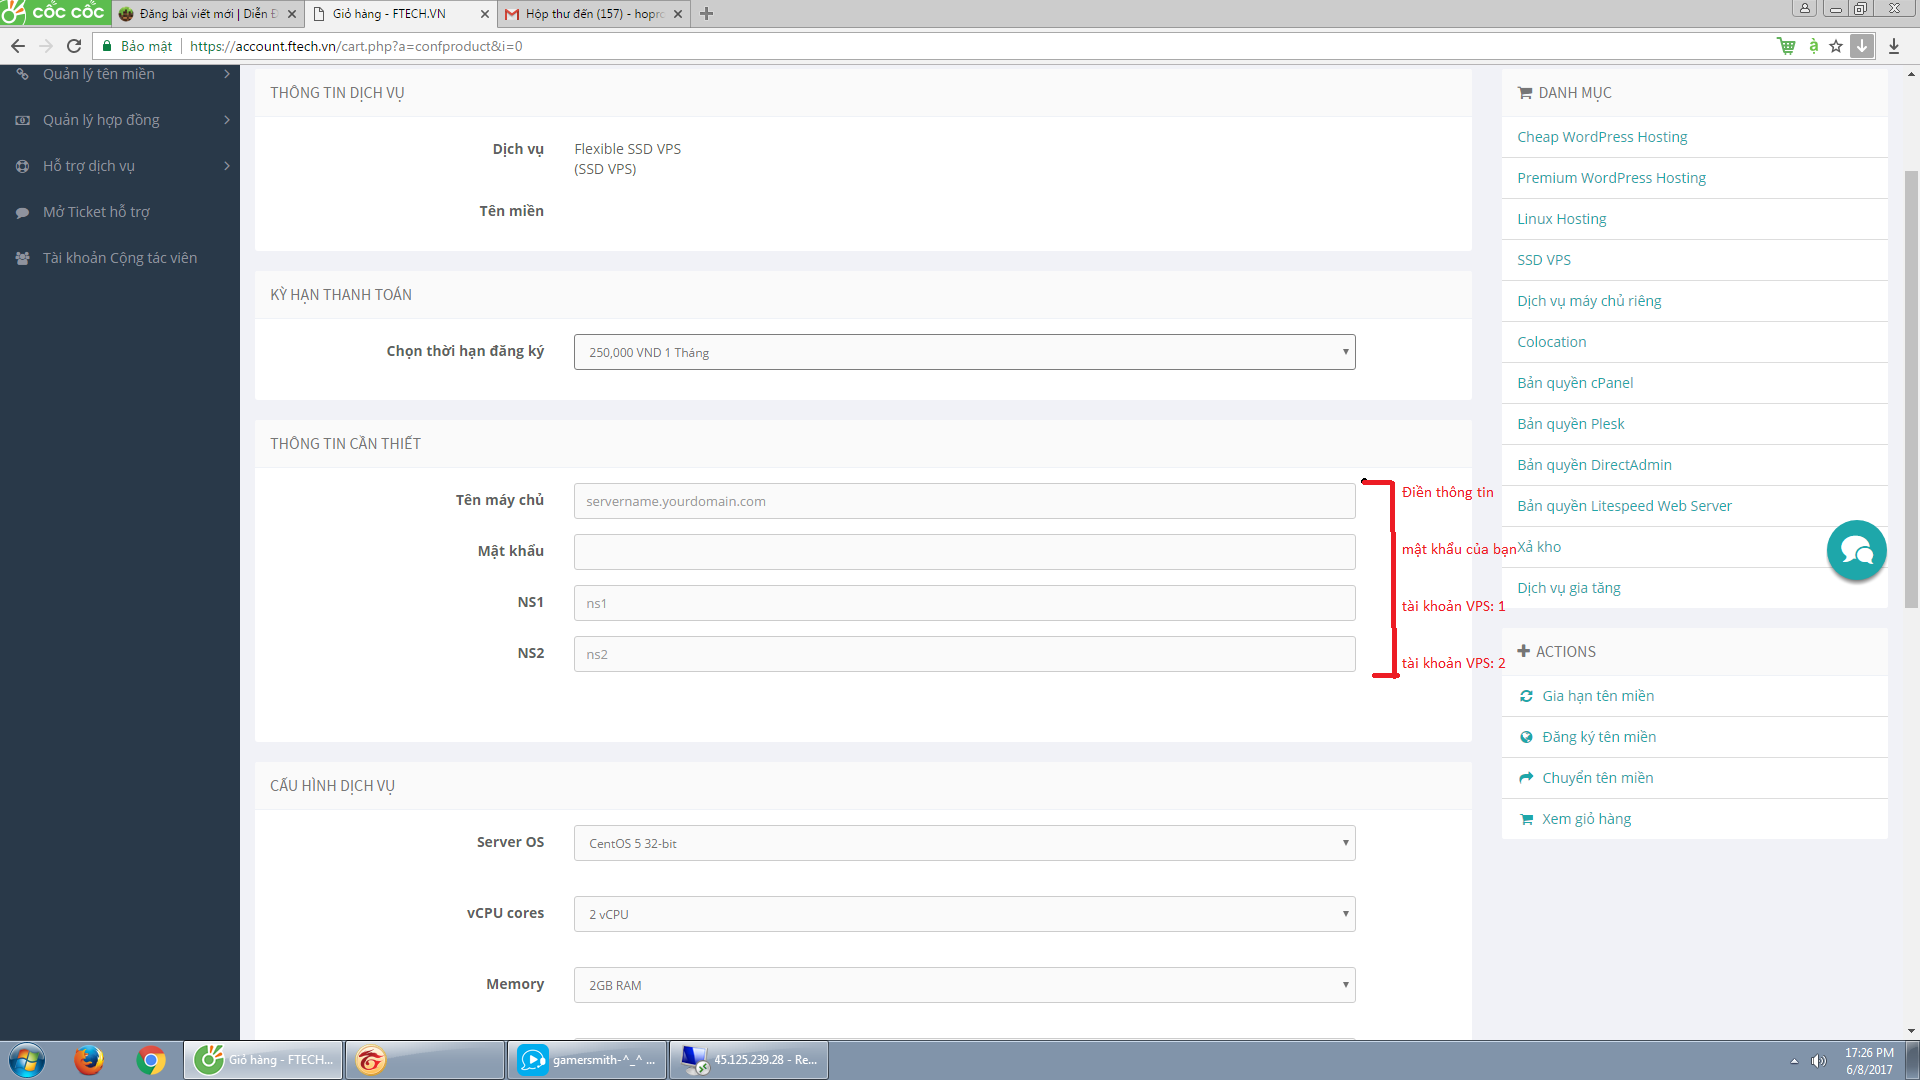
Task: Click the bookmark star icon in address bar
Action: coord(1836,46)
